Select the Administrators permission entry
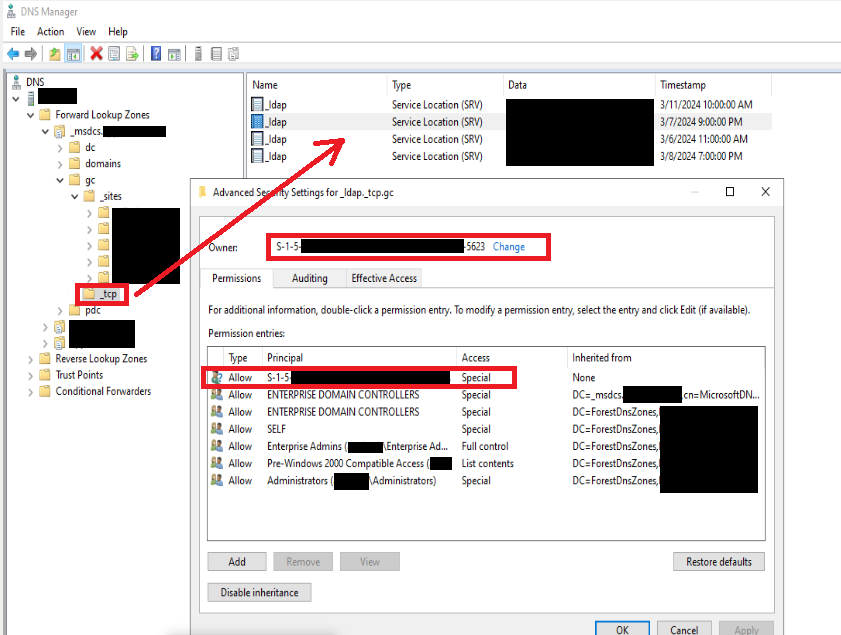This screenshot has height=635, width=841. tap(486, 481)
